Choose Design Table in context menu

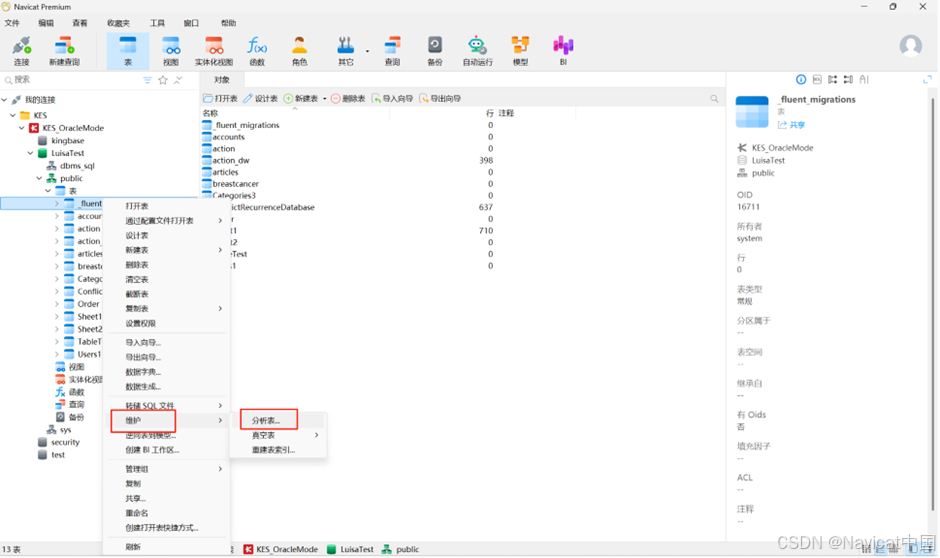[167, 236]
